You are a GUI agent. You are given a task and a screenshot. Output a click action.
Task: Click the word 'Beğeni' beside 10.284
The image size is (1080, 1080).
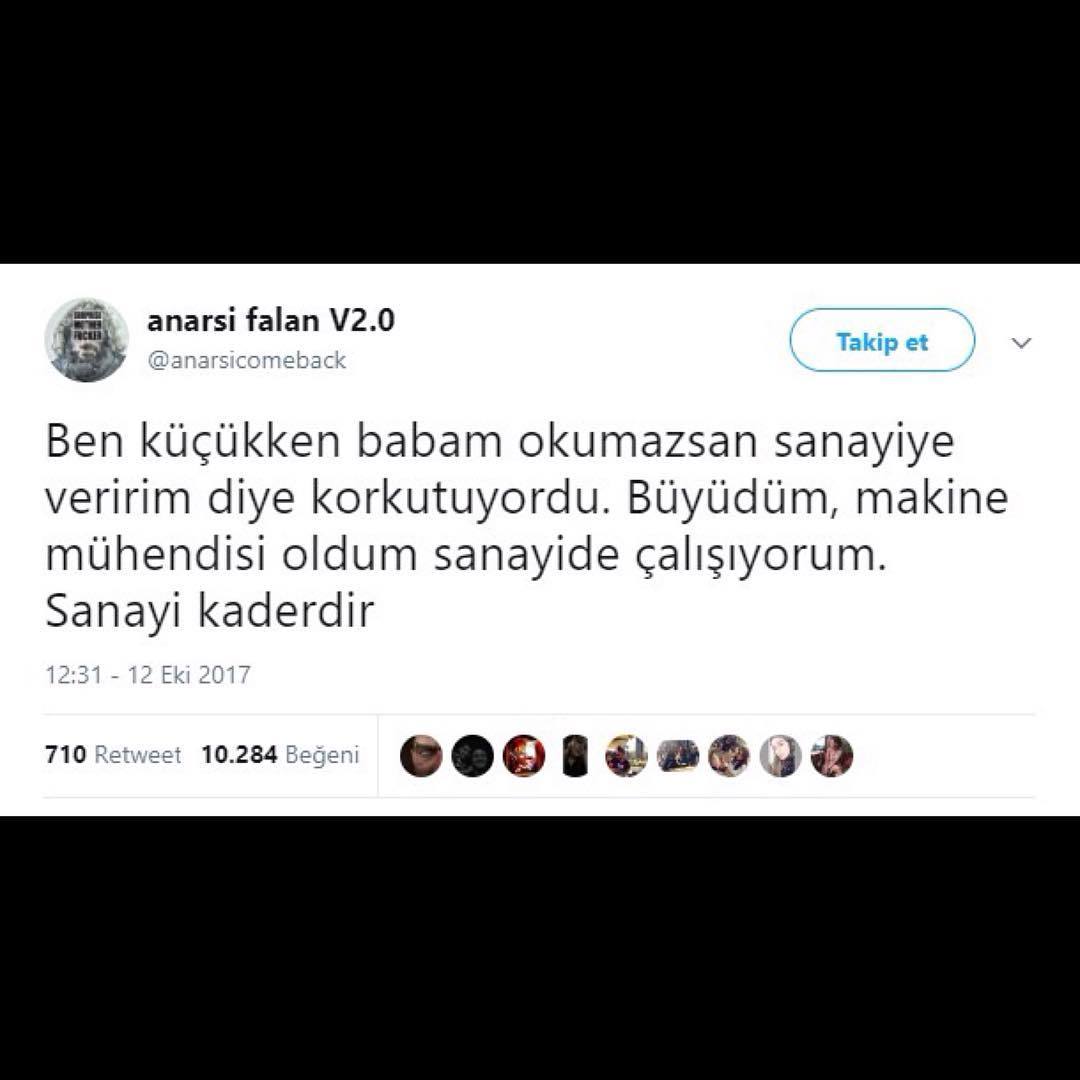pos(322,756)
